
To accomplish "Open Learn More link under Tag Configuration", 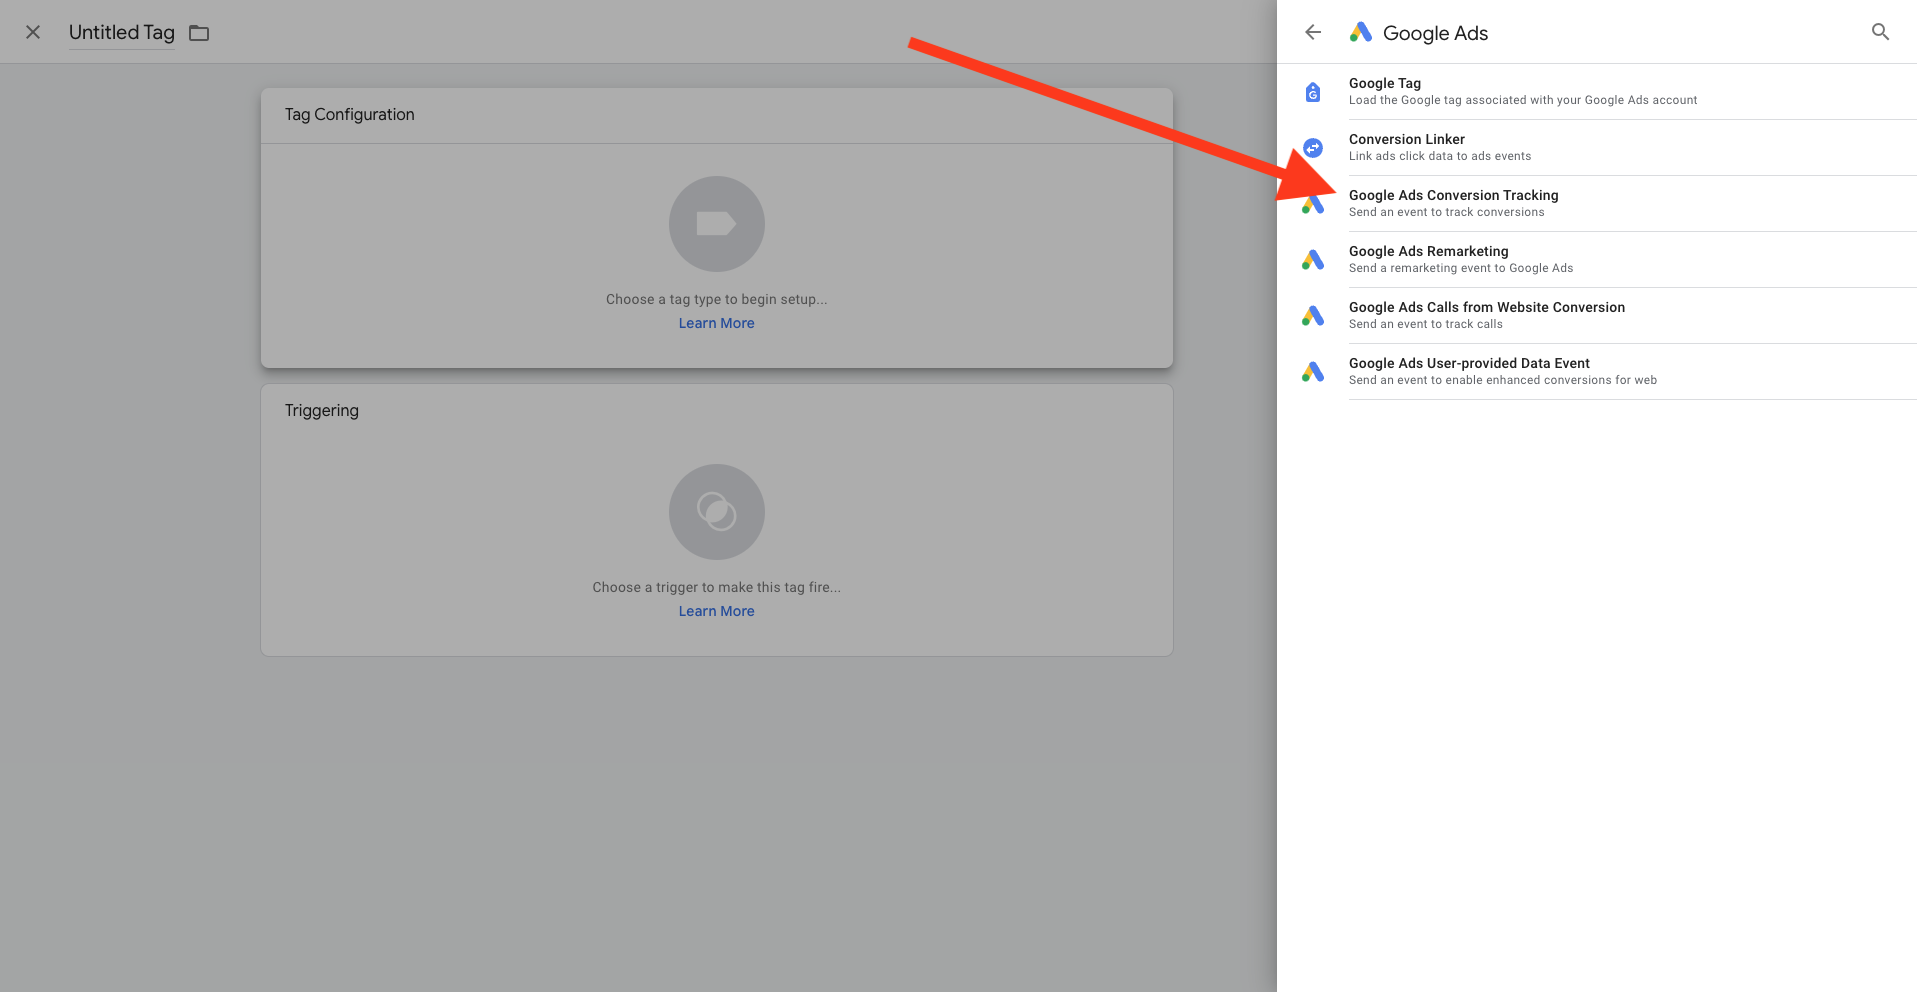I will [716, 323].
